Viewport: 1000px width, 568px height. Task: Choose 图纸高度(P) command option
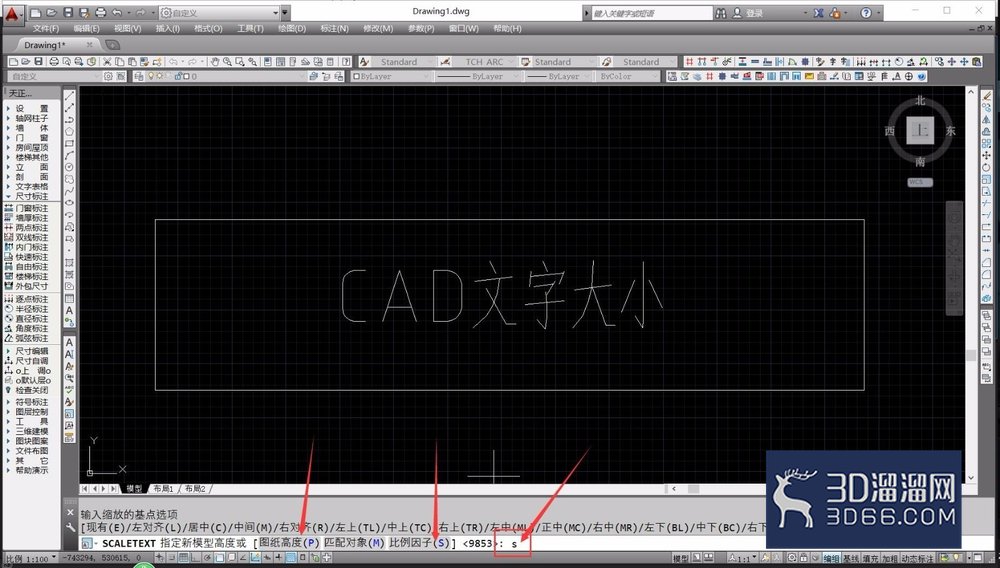click(289, 543)
